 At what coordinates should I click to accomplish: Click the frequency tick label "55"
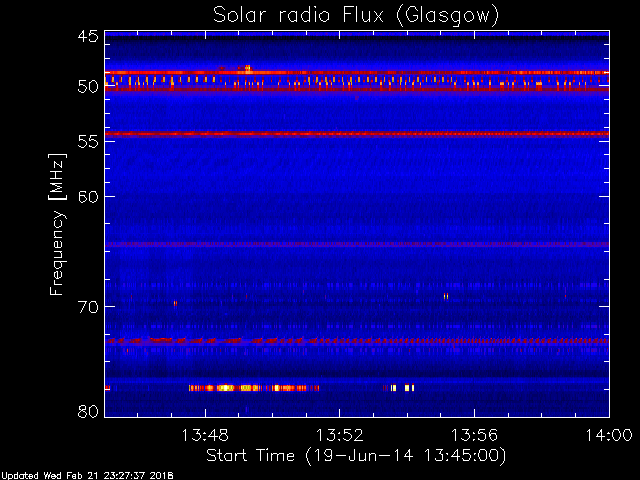pyautogui.click(x=88, y=141)
